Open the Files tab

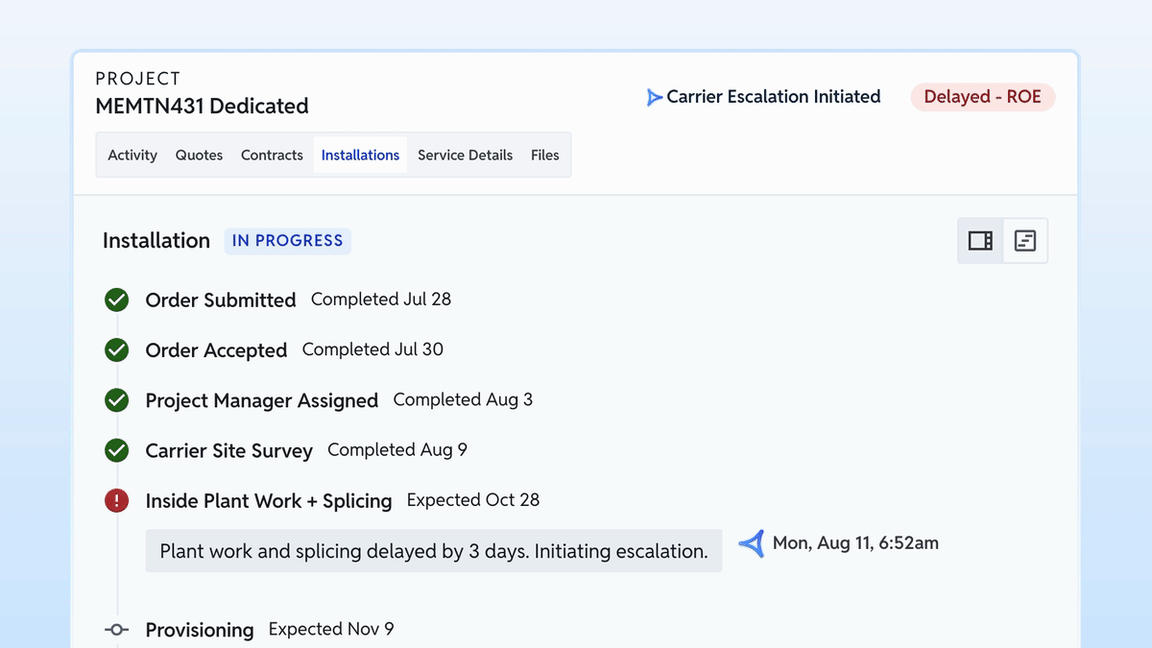click(x=545, y=155)
